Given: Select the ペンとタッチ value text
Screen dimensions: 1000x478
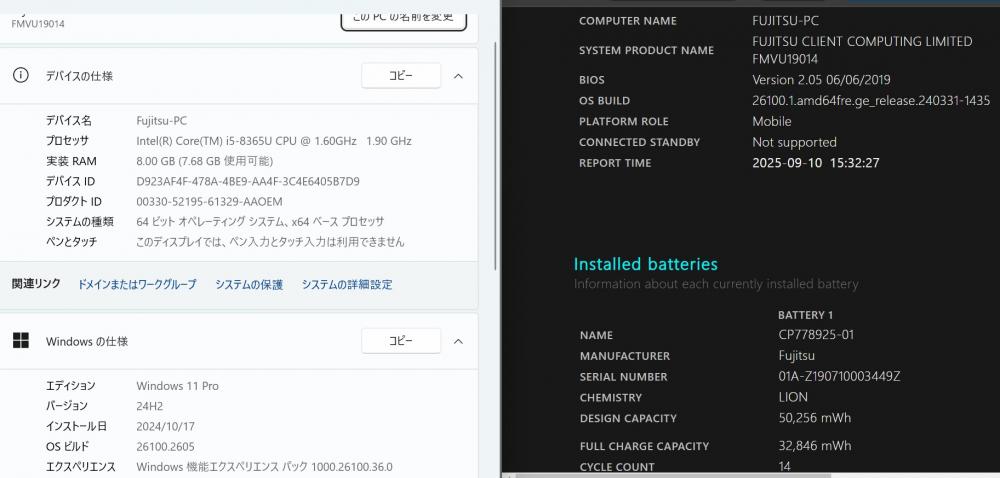Looking at the screenshot, I should click(x=270, y=242).
